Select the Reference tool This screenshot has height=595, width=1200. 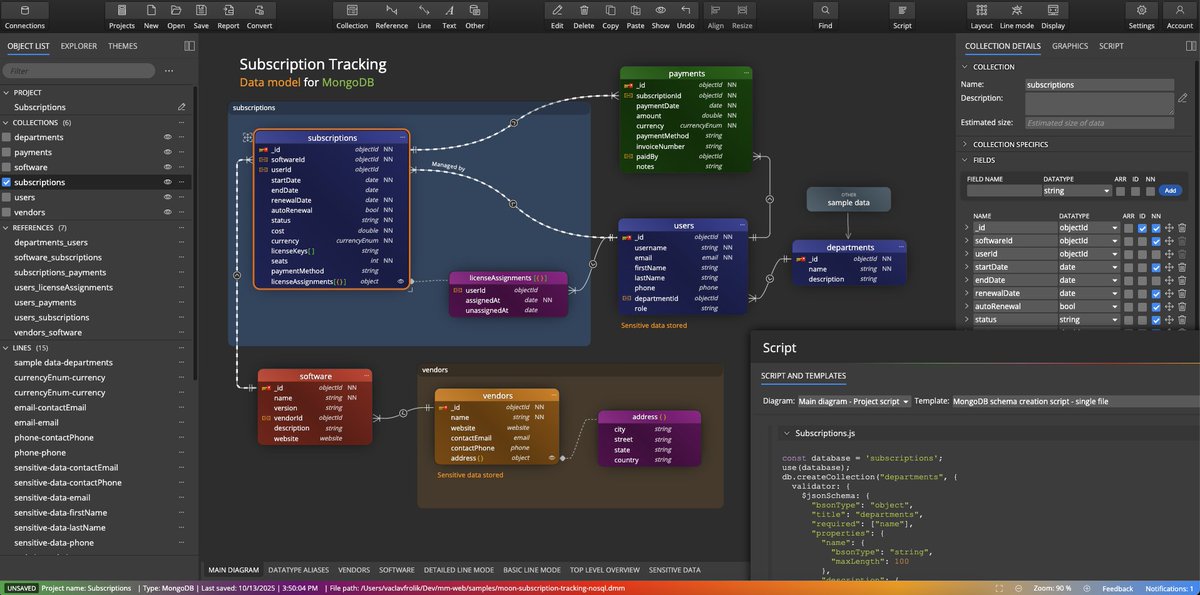(391, 16)
